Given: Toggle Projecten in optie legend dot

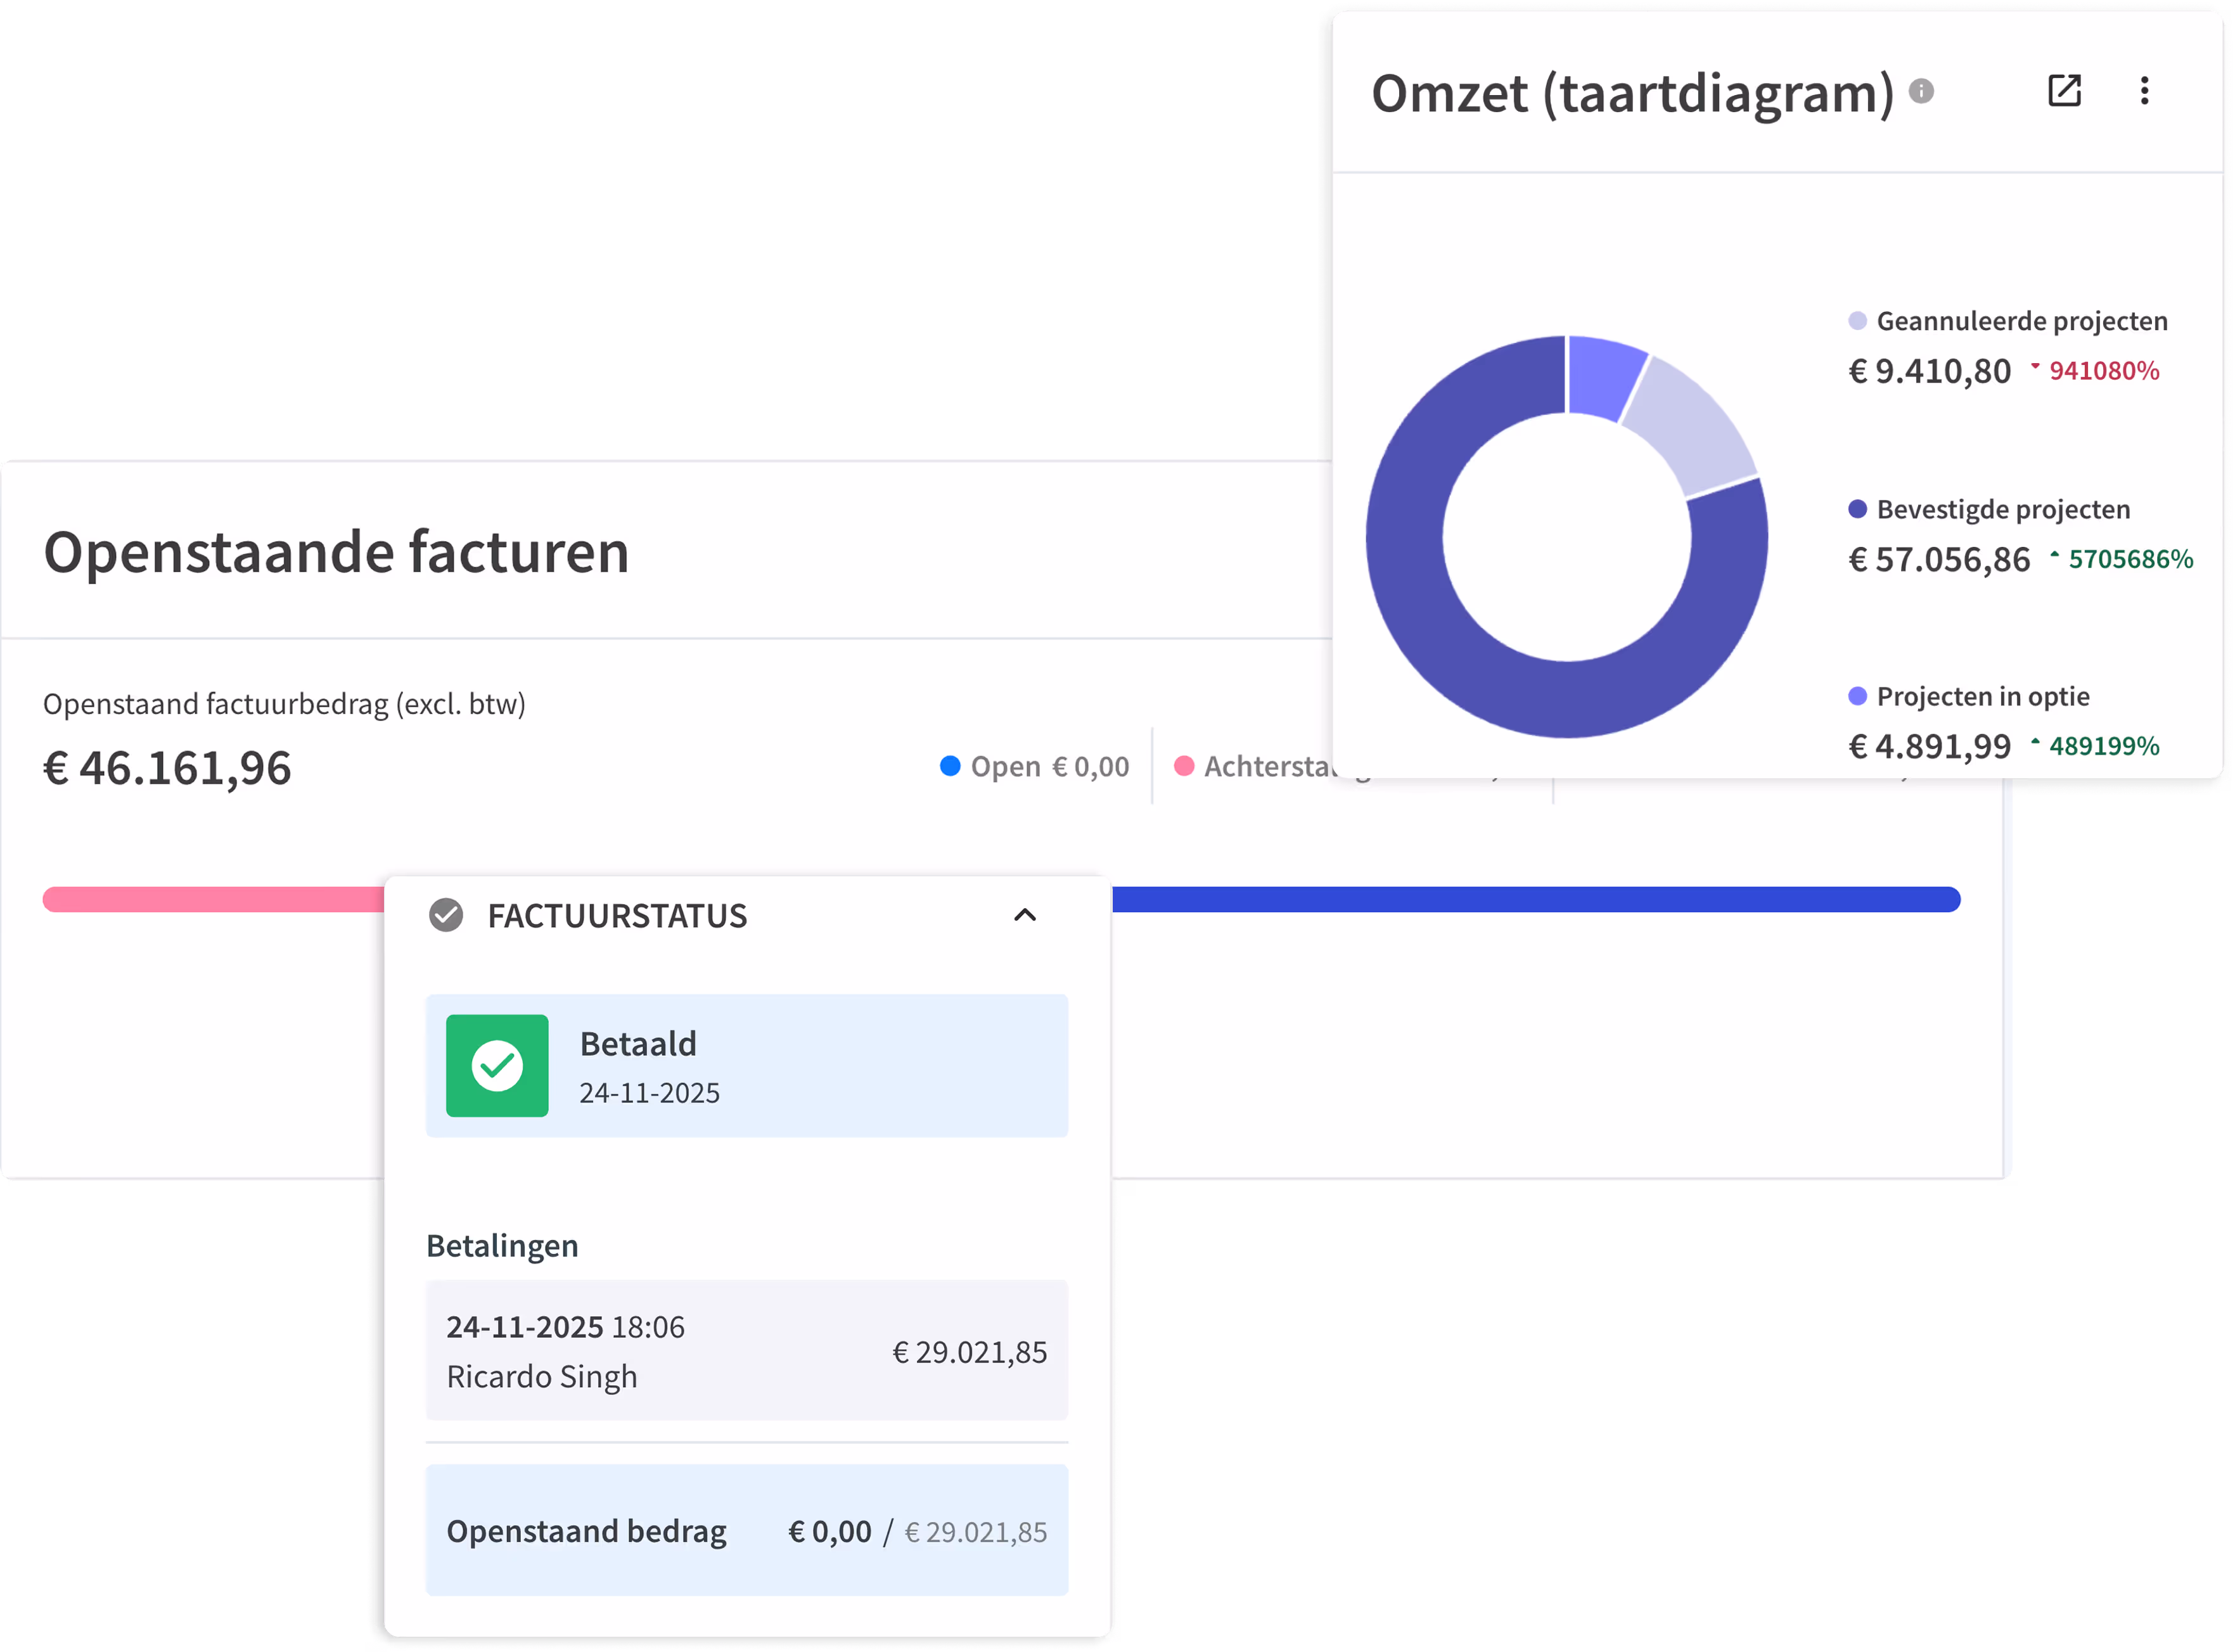Looking at the screenshot, I should pyautogui.click(x=1857, y=696).
